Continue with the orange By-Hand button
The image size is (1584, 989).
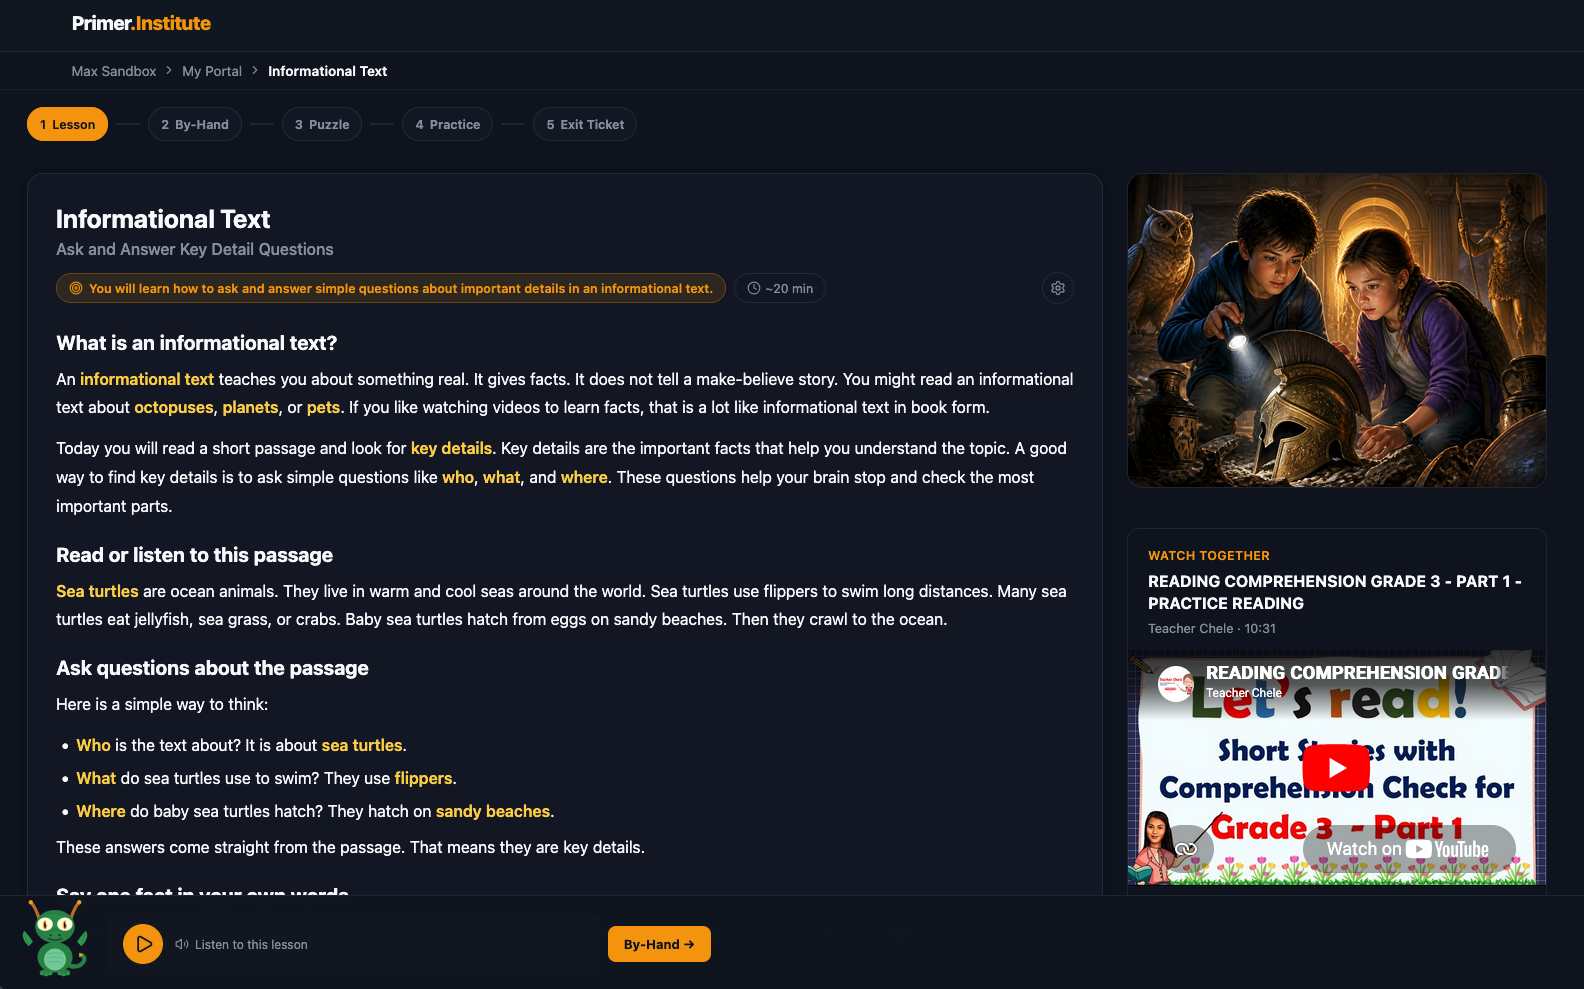click(659, 944)
